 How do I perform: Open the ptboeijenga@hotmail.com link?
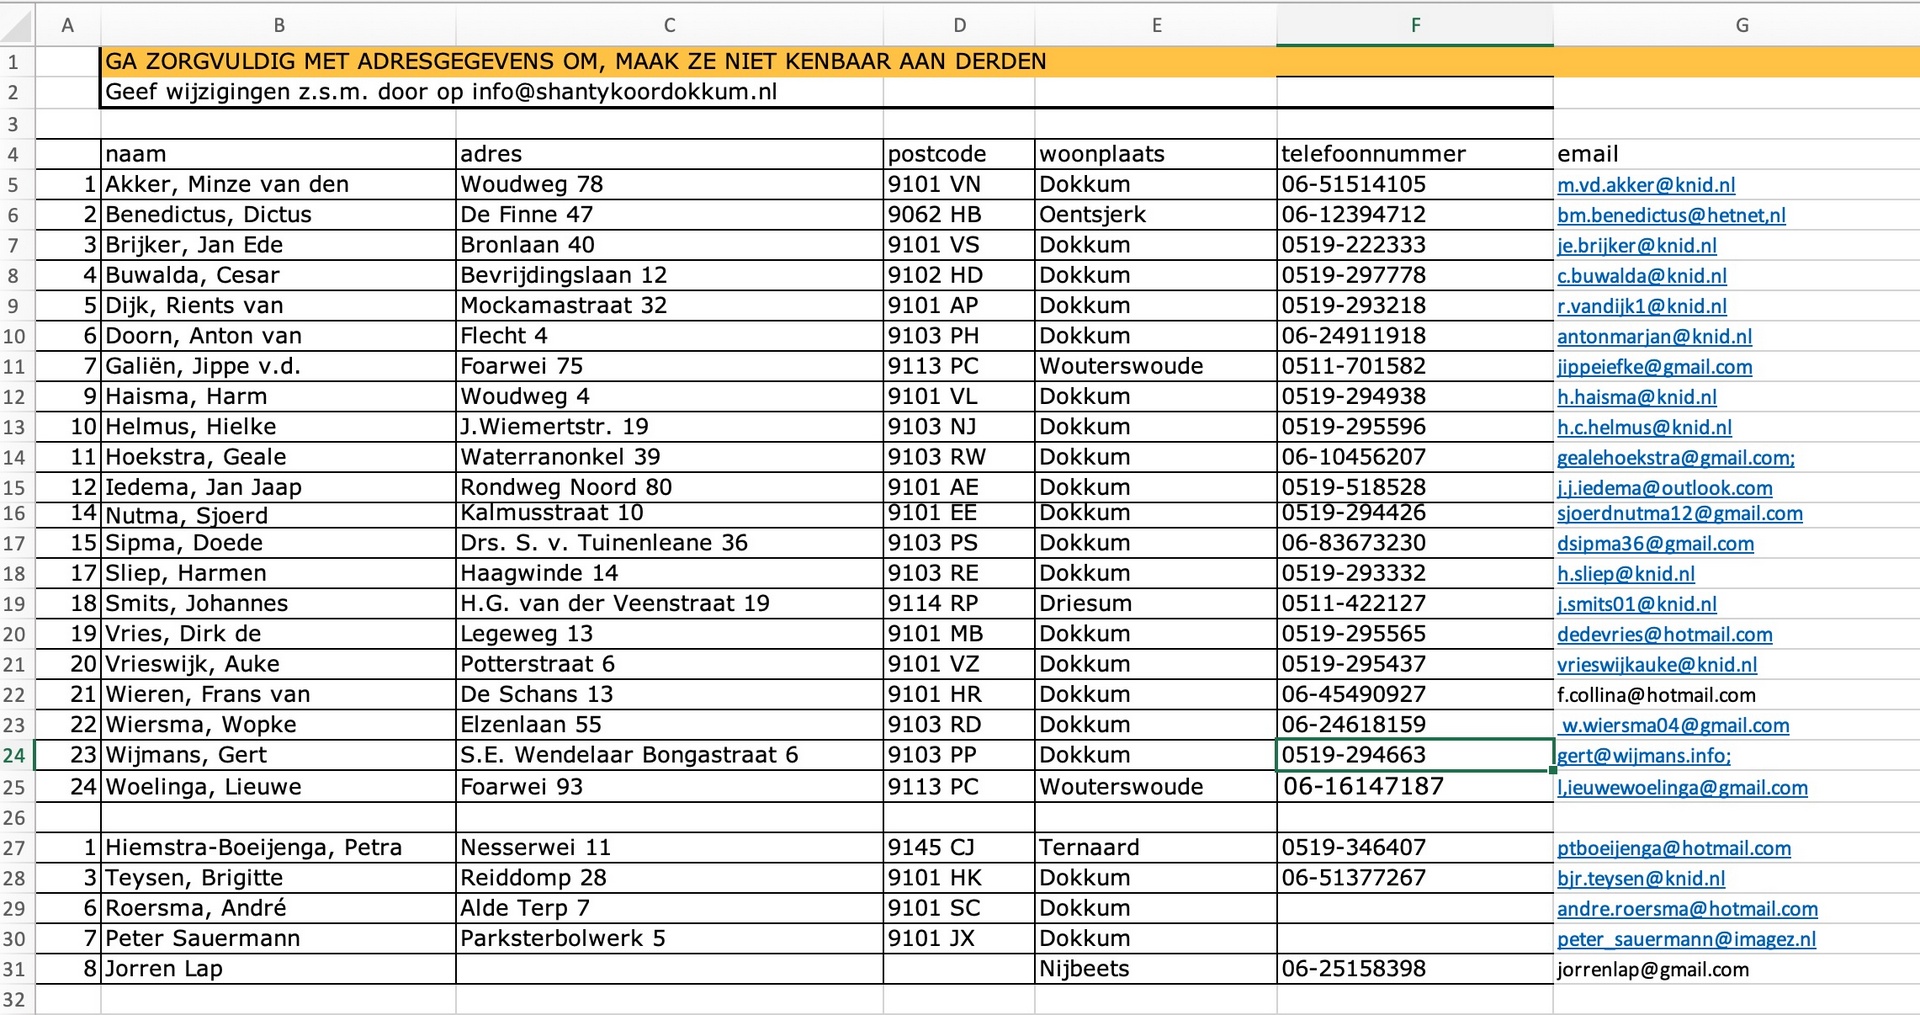[1673, 848]
